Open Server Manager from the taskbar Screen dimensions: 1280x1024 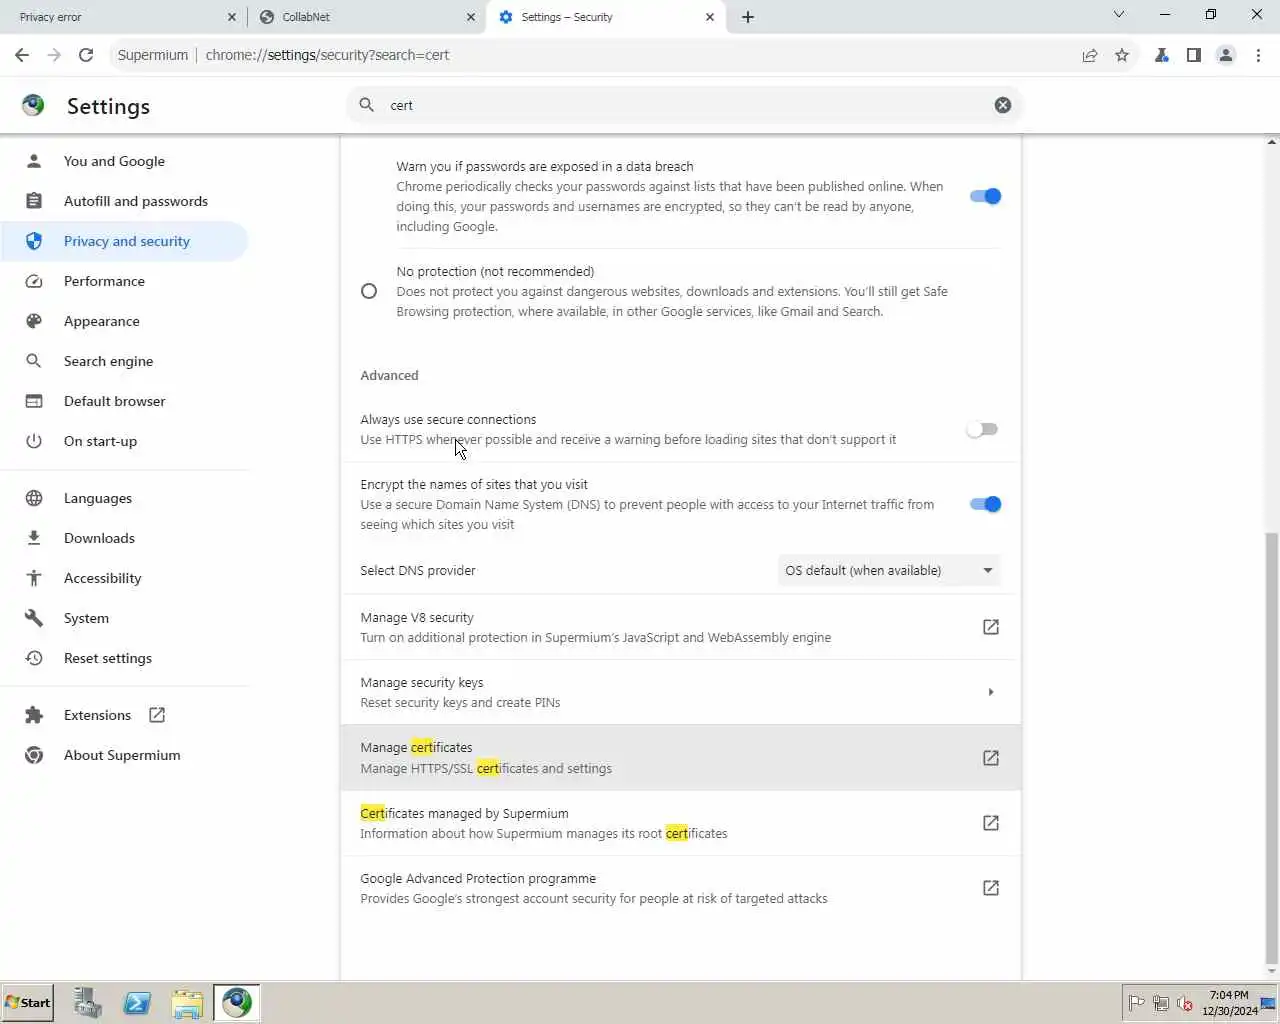point(88,1002)
